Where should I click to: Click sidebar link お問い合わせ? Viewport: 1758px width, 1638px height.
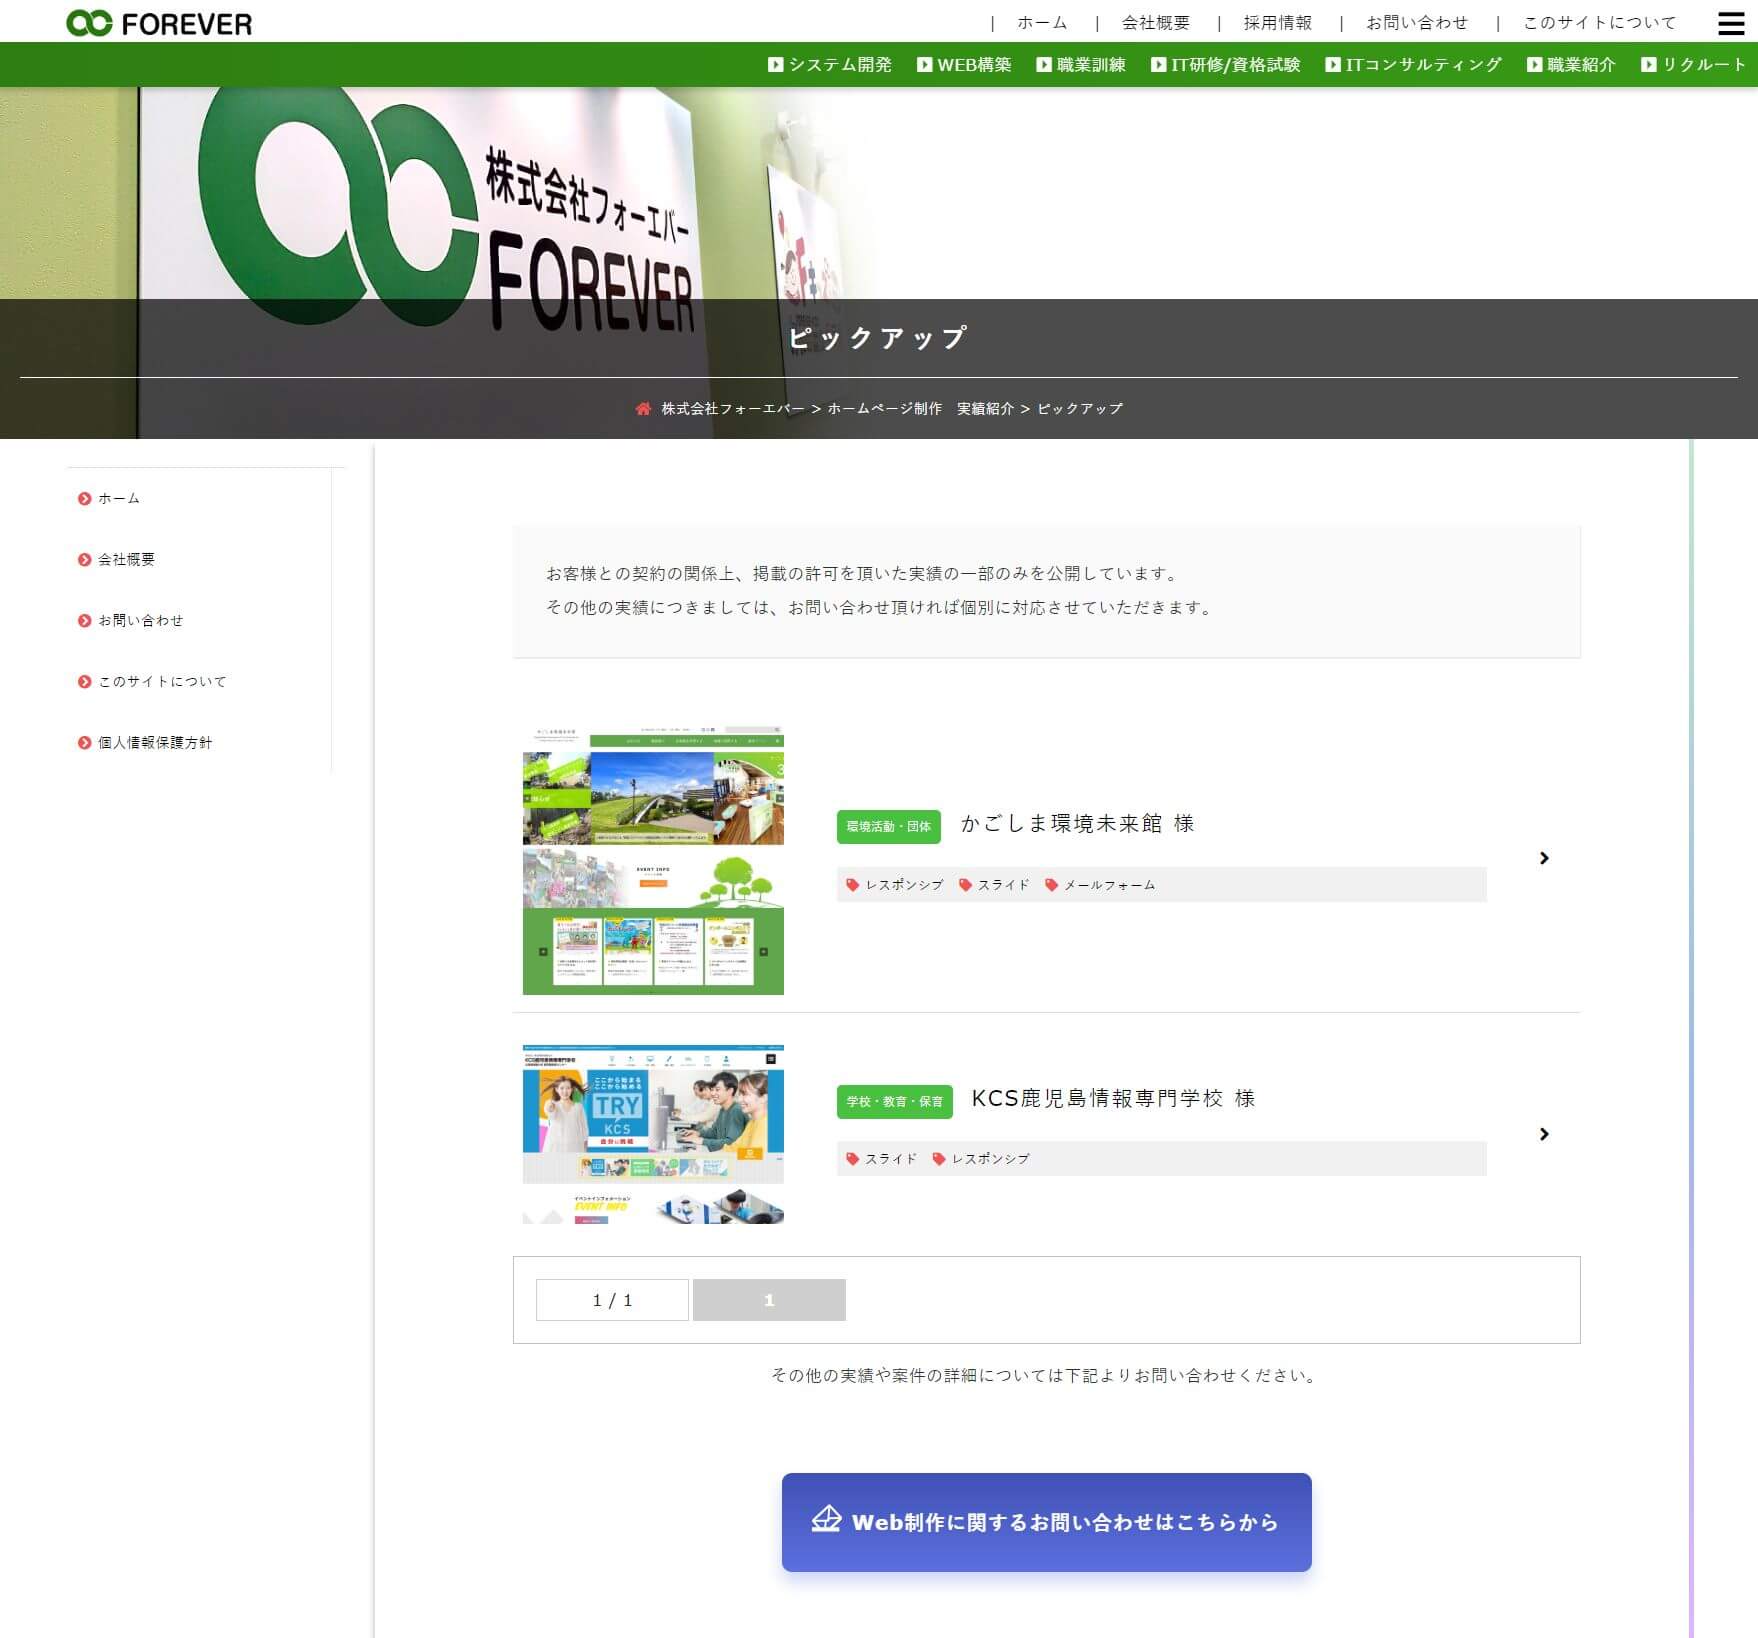tap(141, 620)
